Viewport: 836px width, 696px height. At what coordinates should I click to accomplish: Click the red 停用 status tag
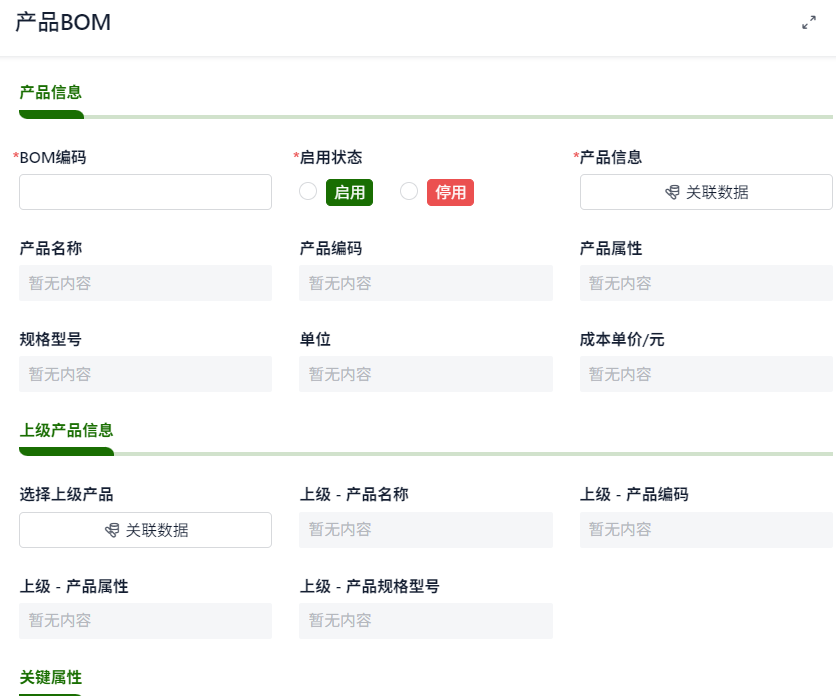pos(451,192)
